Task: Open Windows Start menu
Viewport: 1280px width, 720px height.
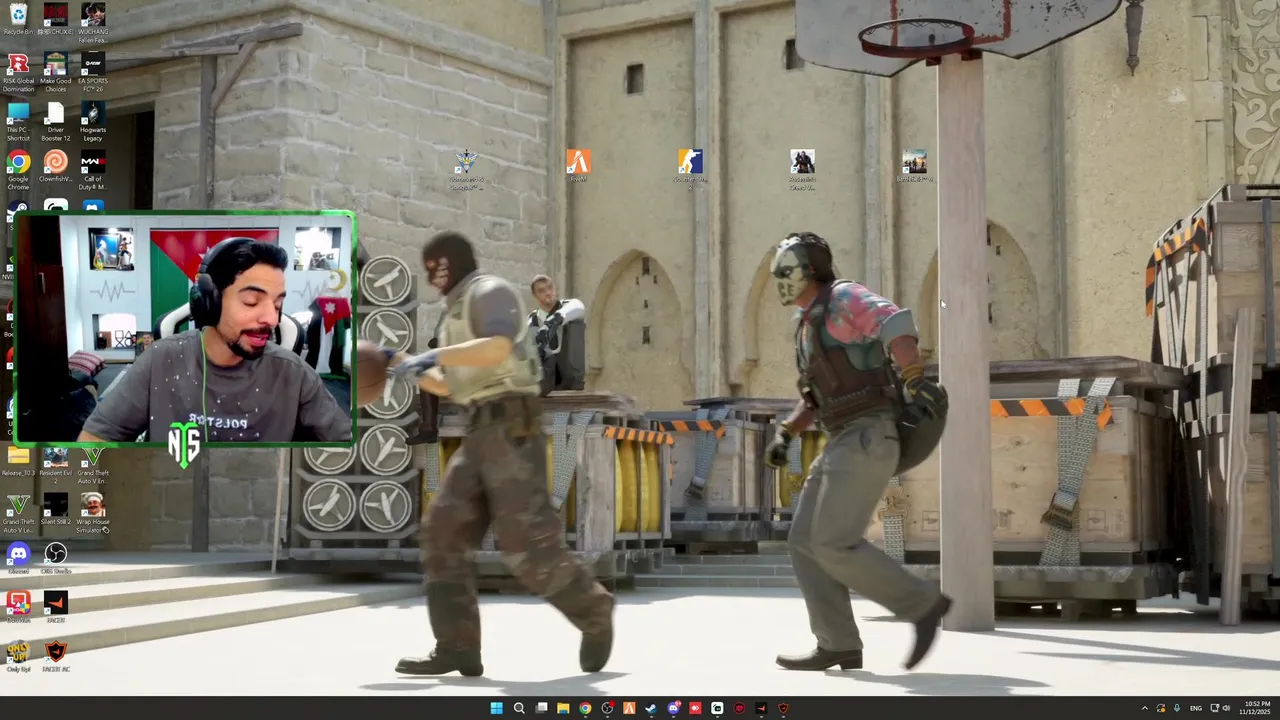Action: coord(496,708)
